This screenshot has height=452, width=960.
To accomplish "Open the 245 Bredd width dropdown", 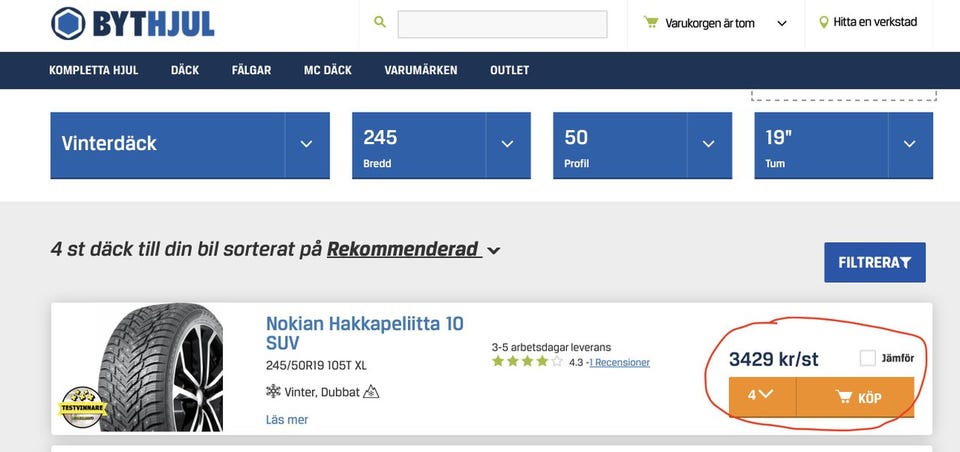I will 507,144.
